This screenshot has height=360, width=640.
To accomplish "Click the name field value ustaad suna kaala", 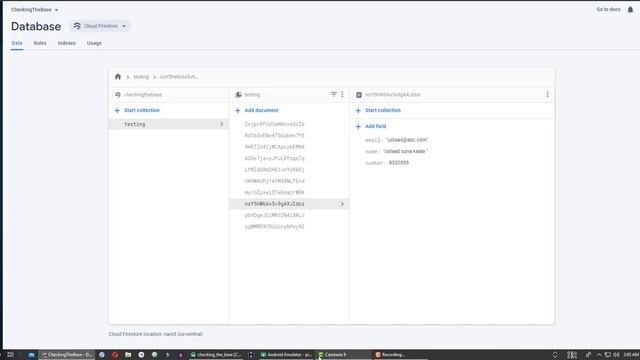I will click(x=405, y=151).
